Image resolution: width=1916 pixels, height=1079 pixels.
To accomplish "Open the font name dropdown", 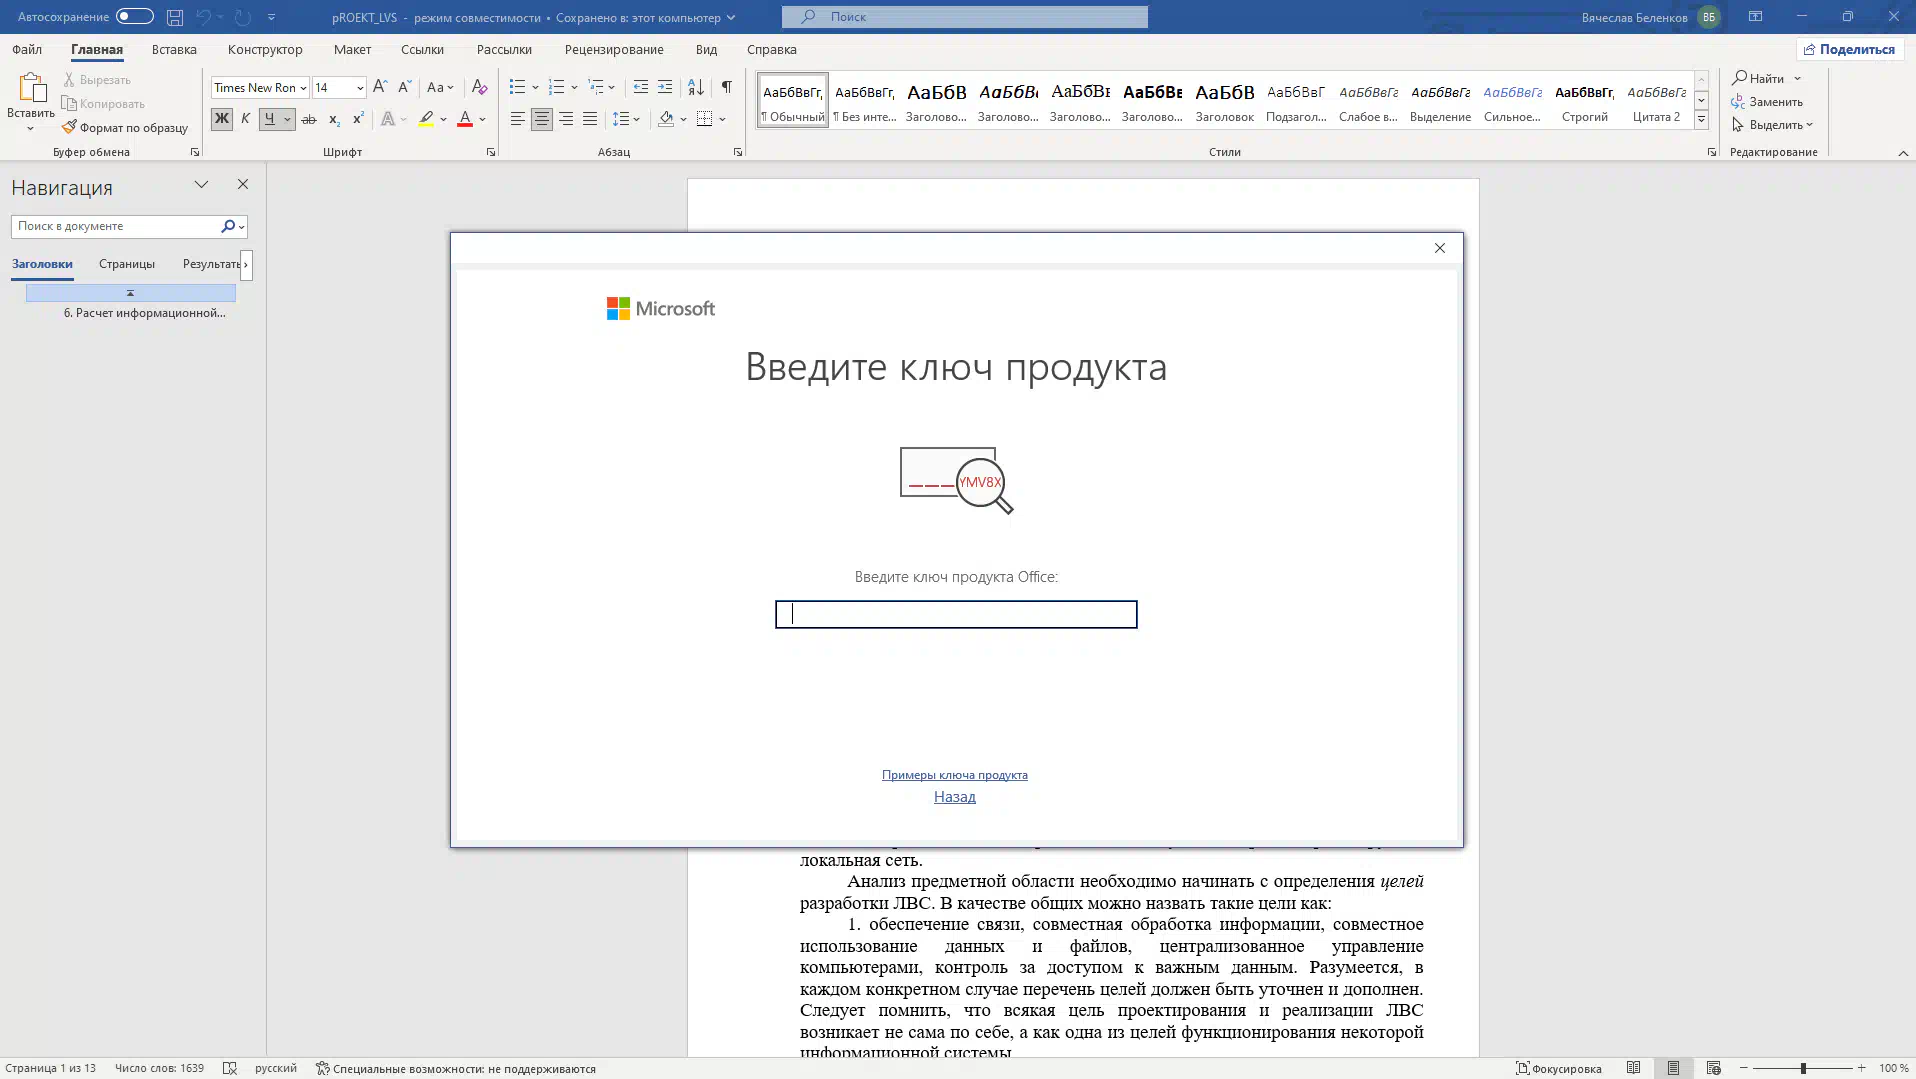I will pyautogui.click(x=303, y=88).
